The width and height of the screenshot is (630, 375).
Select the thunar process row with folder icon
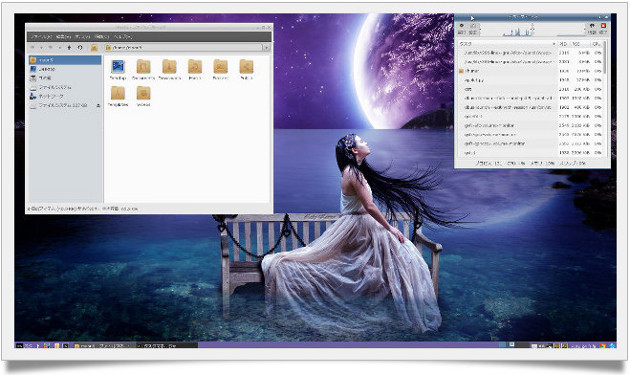[x=530, y=71]
